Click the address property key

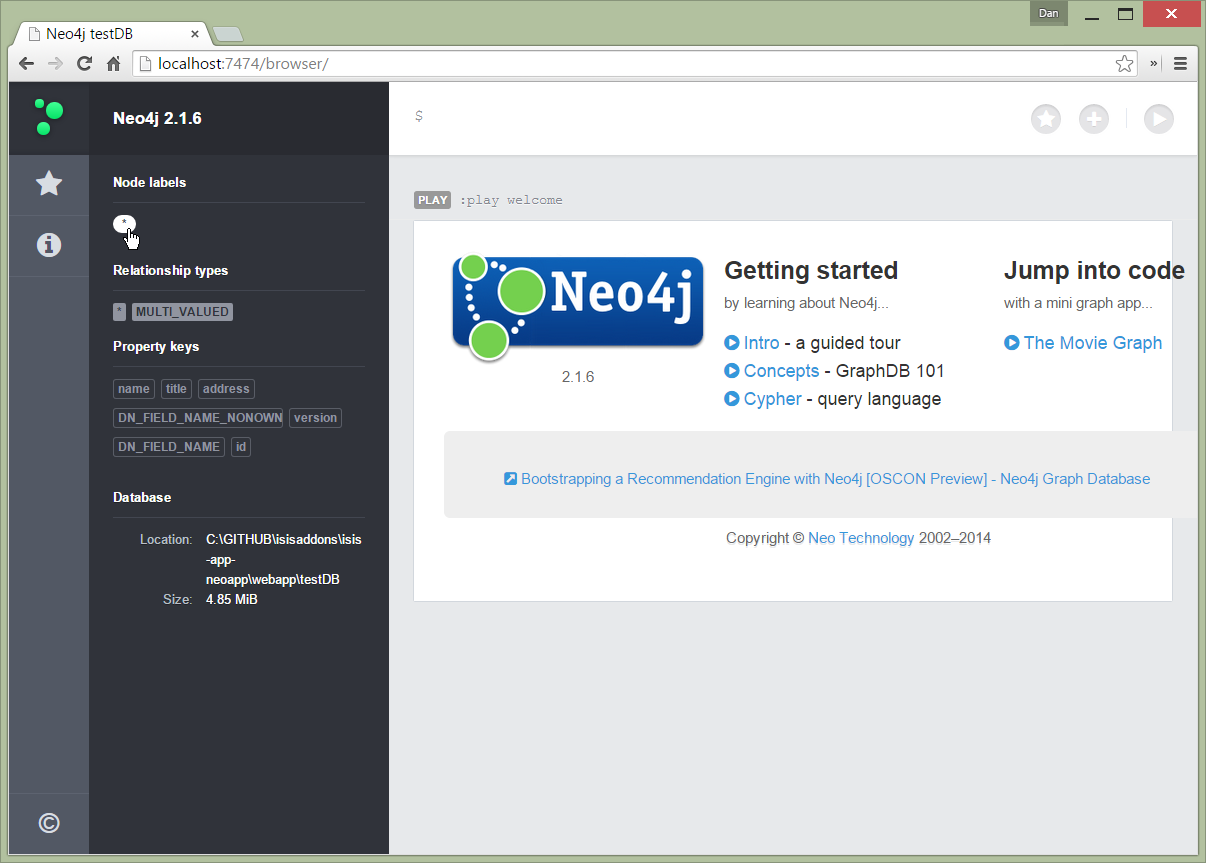pos(226,389)
